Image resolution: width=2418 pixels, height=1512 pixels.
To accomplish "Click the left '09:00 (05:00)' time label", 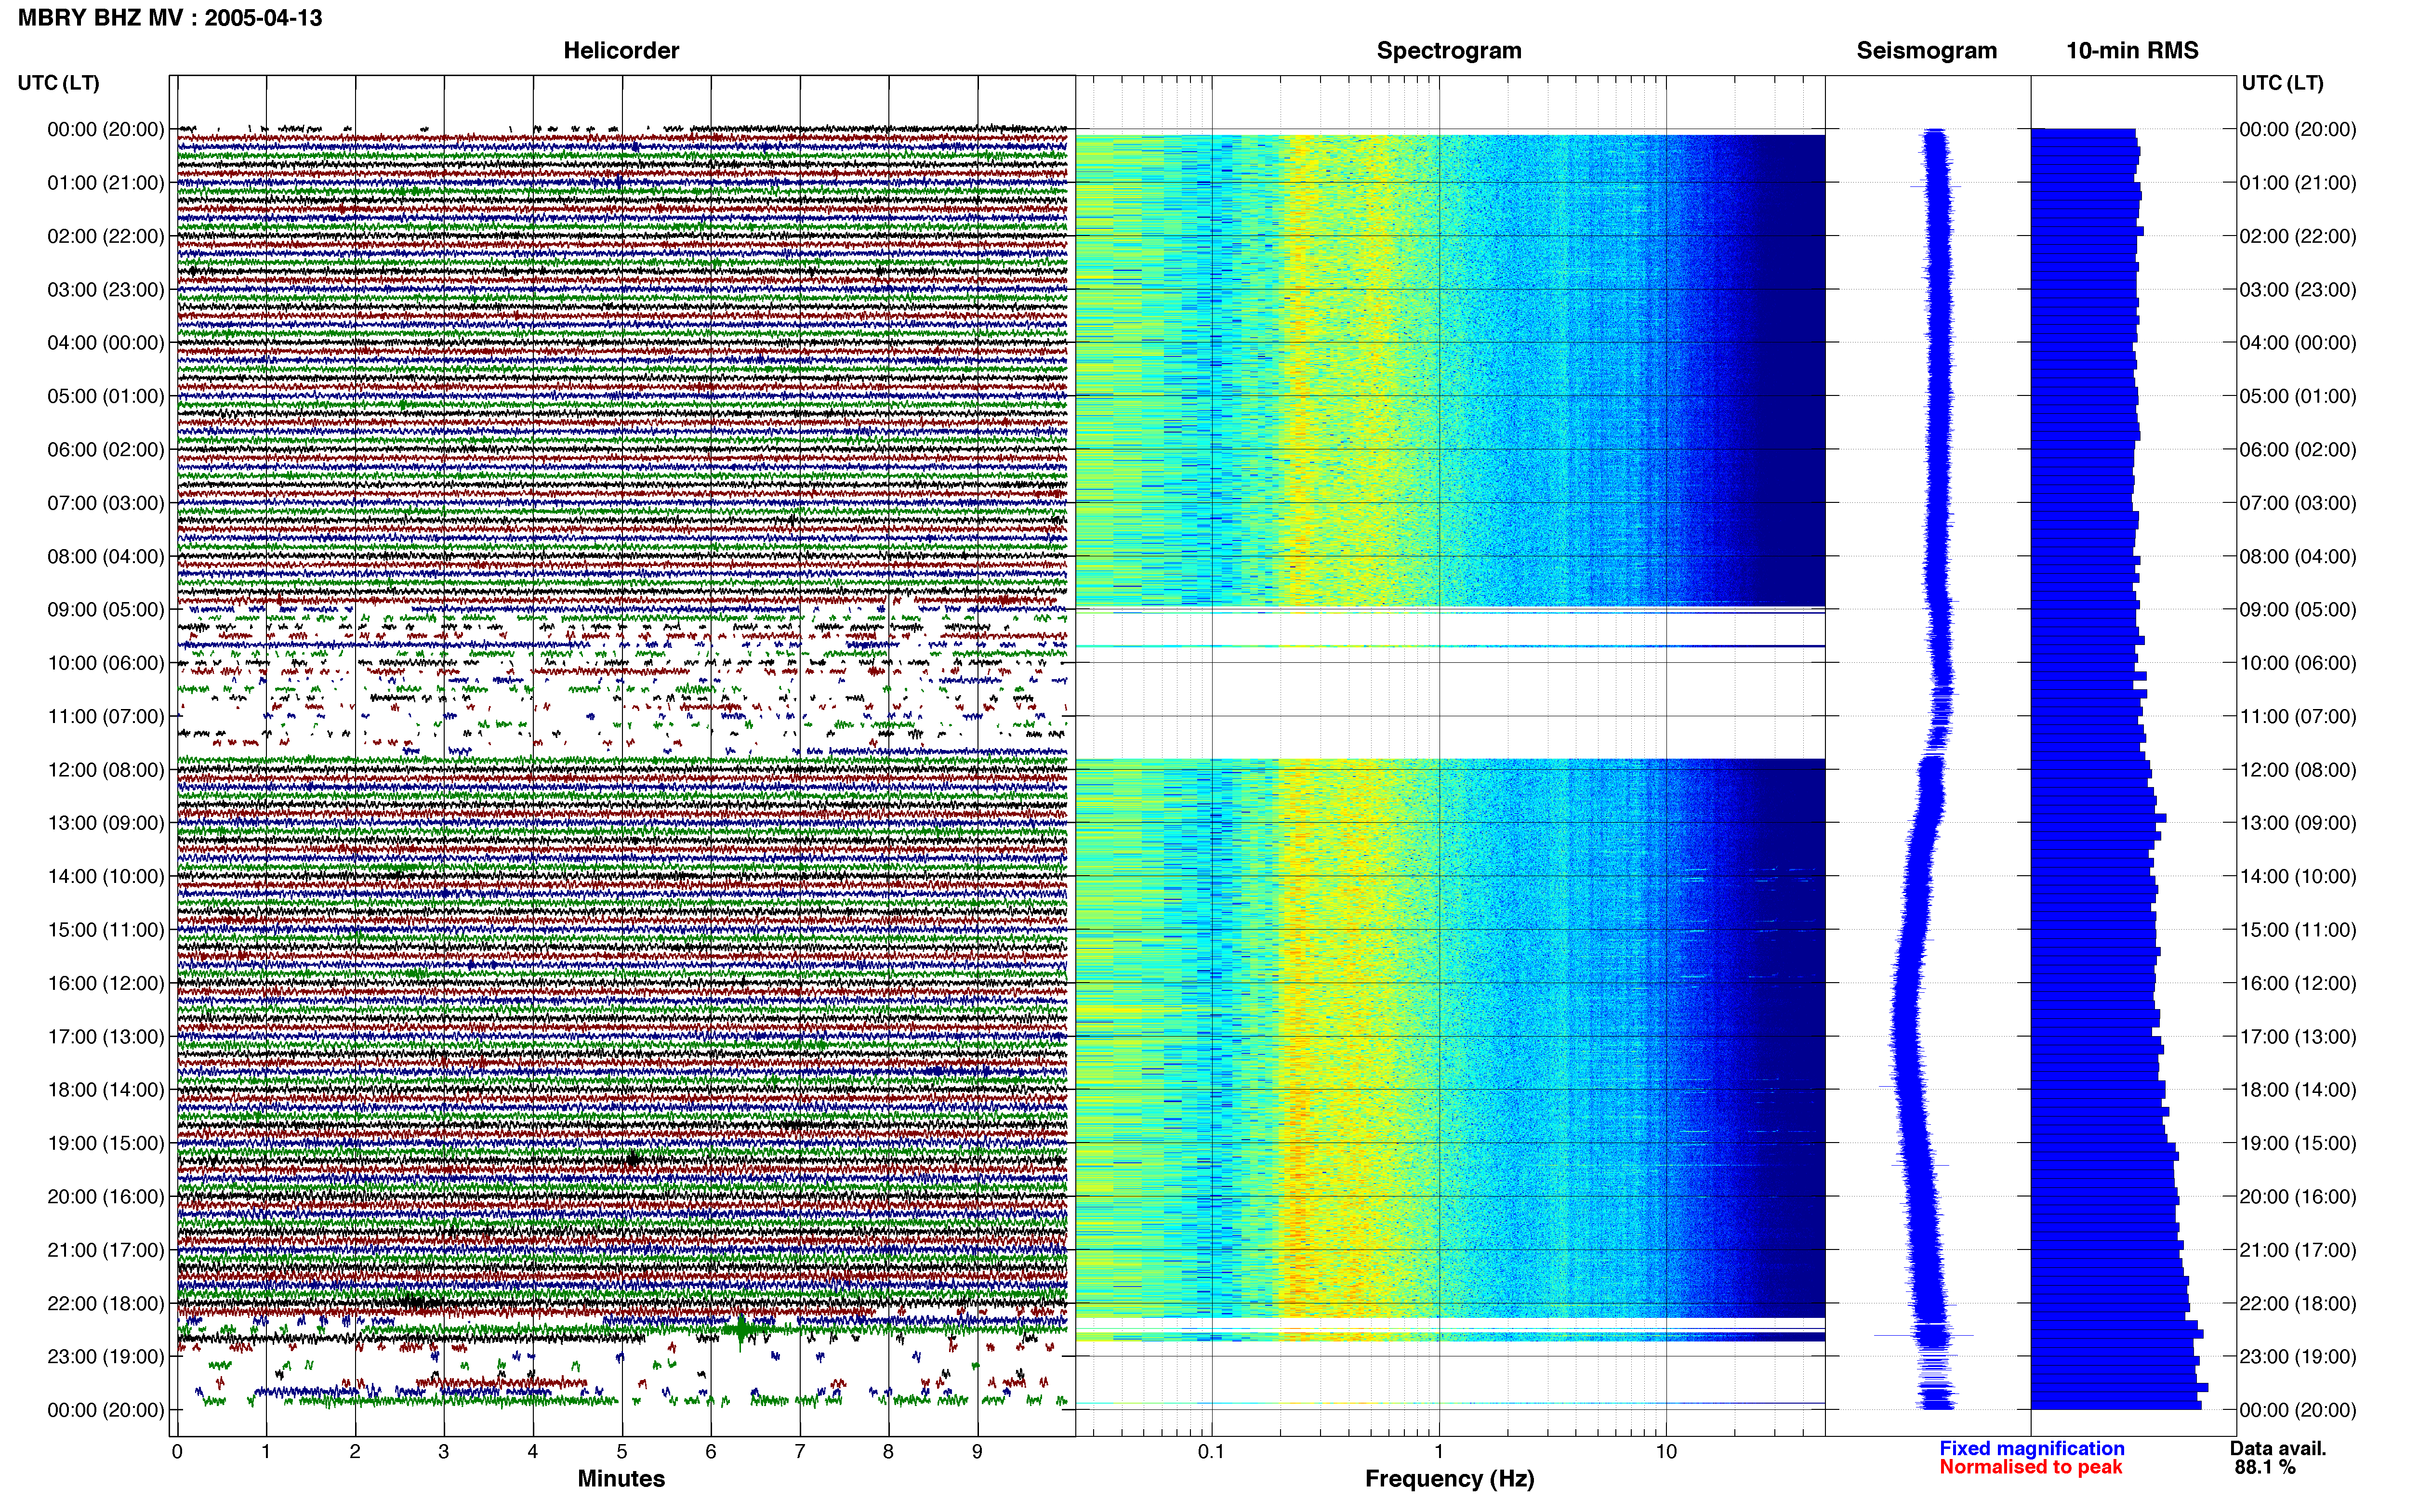I will tap(106, 609).
